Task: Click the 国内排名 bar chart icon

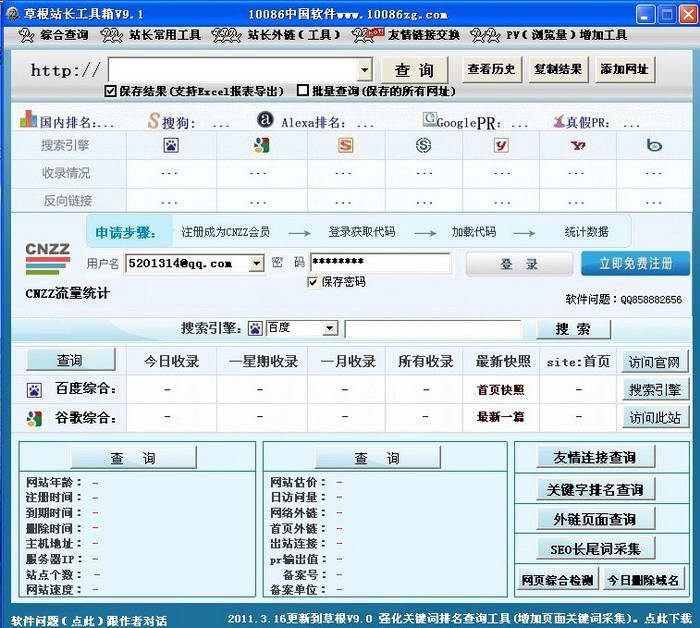Action: (x=28, y=119)
